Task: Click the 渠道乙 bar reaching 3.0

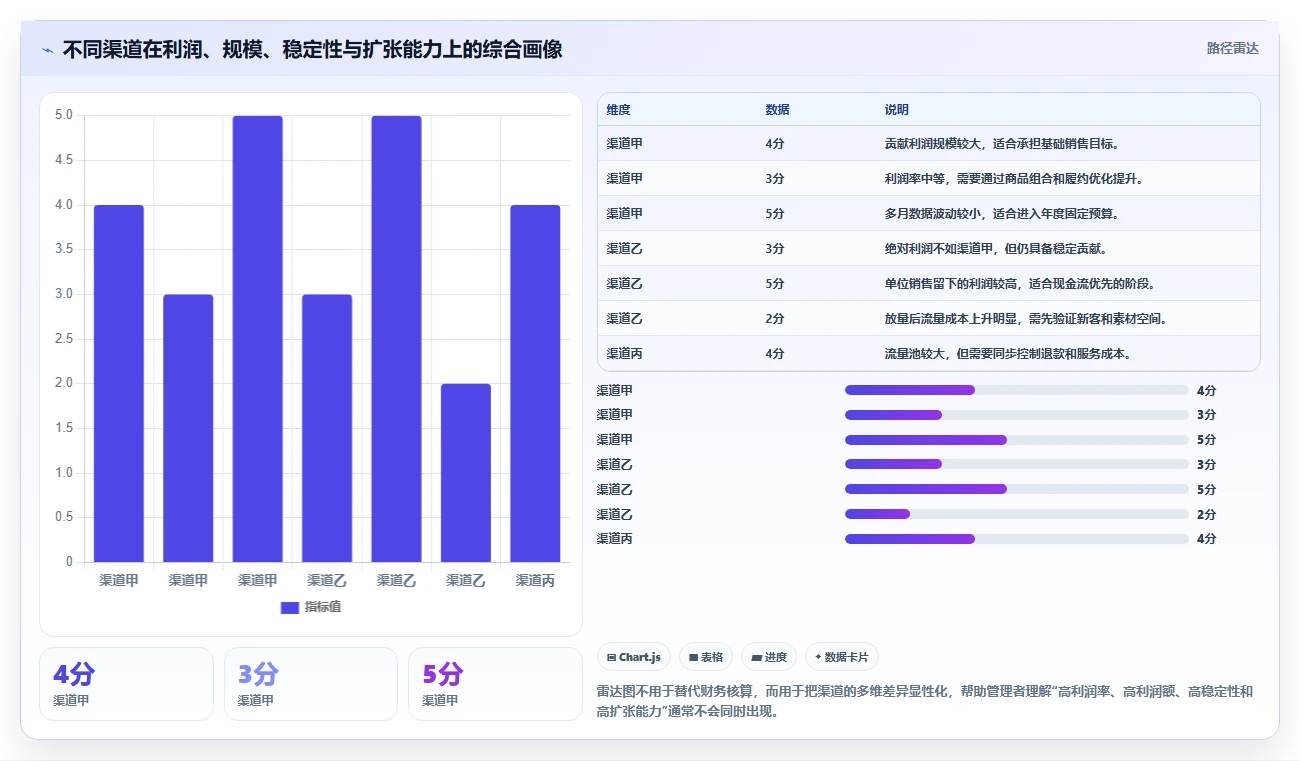Action: tap(327, 428)
